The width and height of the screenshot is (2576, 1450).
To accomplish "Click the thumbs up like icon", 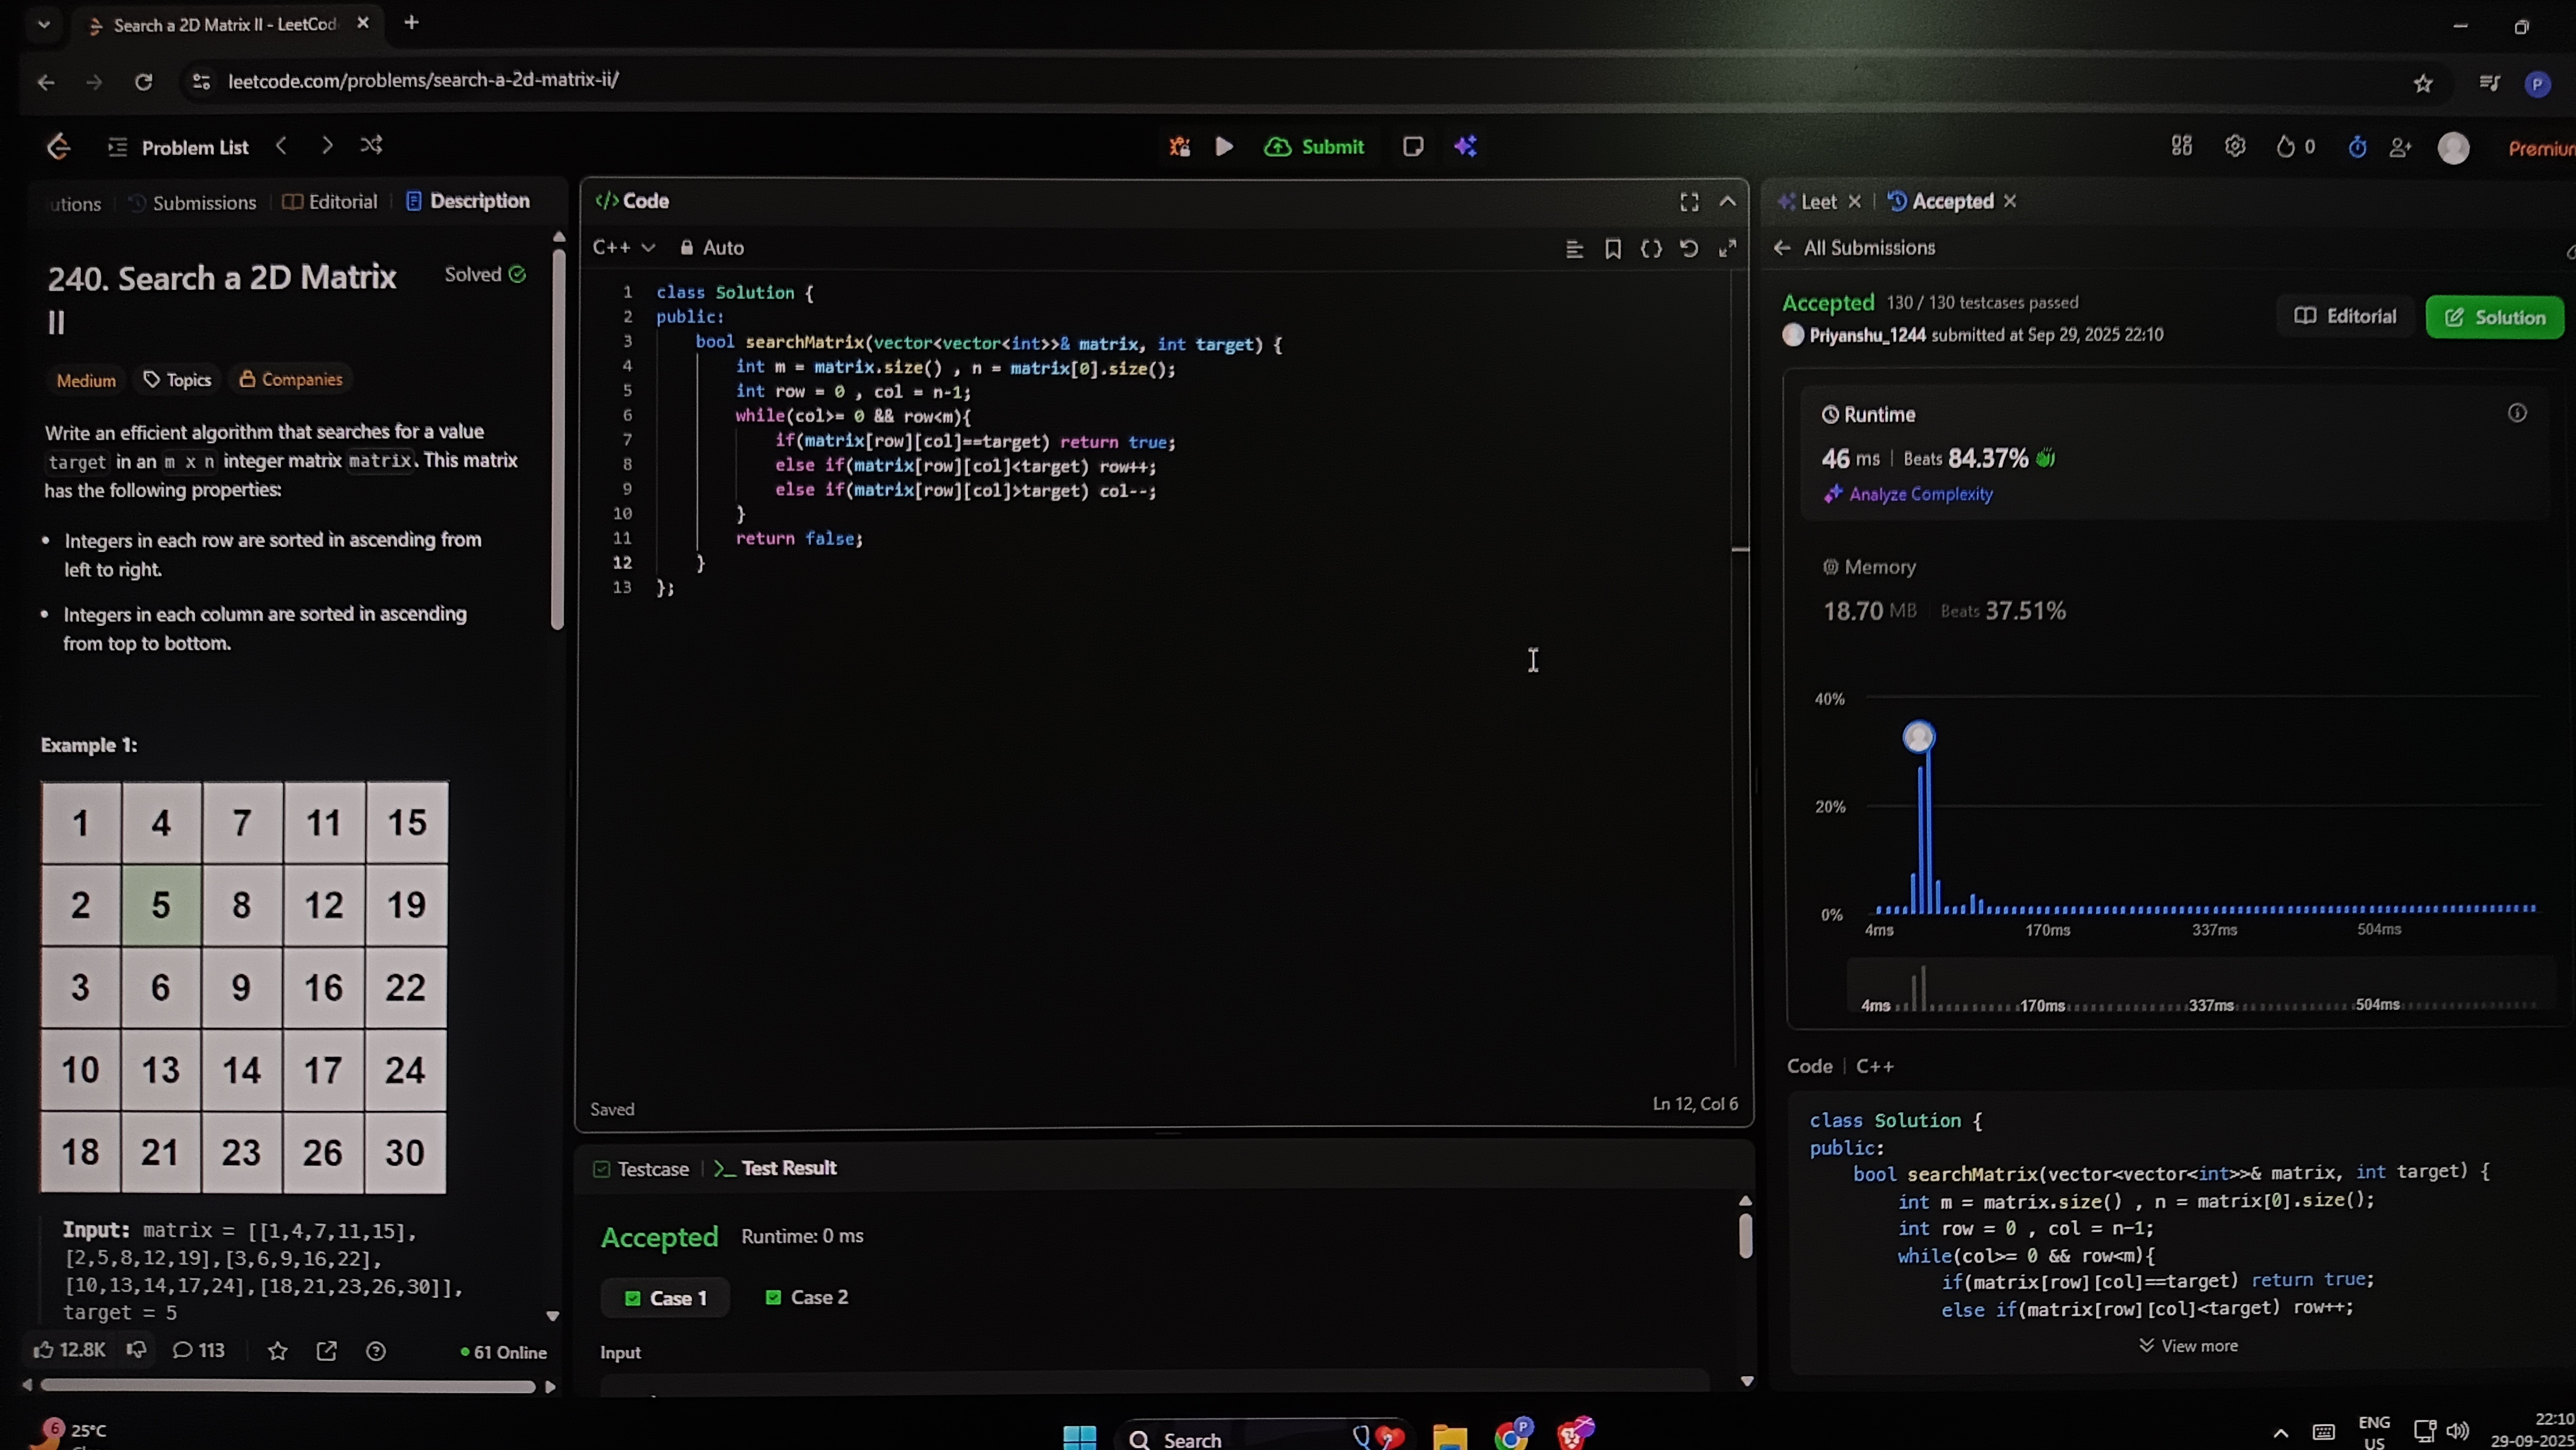I will tap(44, 1350).
